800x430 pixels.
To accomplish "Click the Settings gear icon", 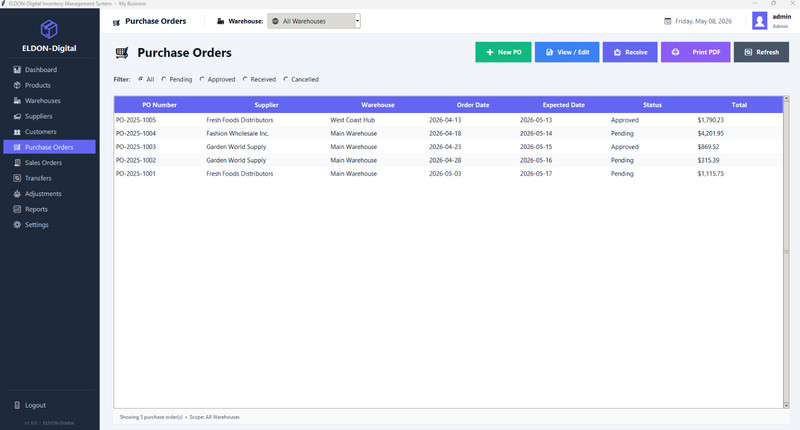I will coord(17,224).
